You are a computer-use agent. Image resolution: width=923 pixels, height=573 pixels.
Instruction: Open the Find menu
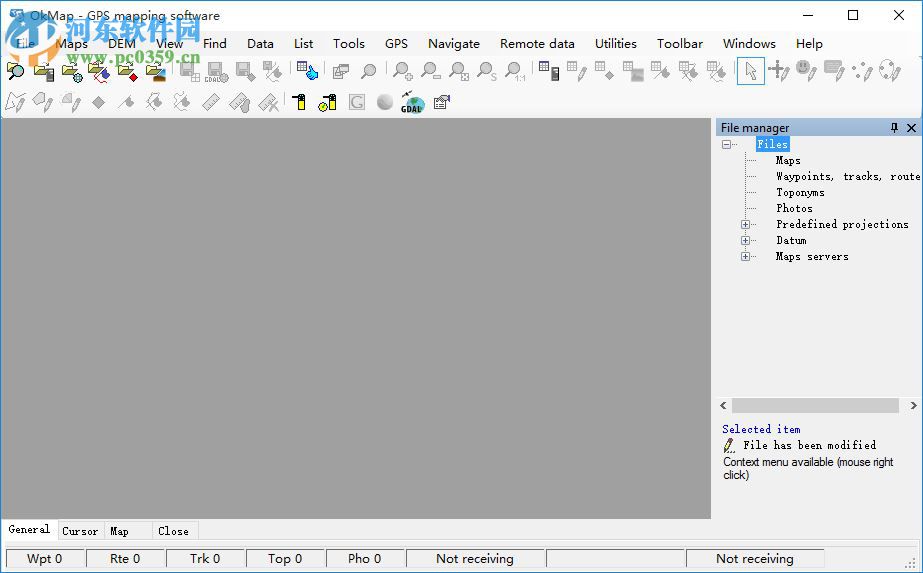(215, 44)
